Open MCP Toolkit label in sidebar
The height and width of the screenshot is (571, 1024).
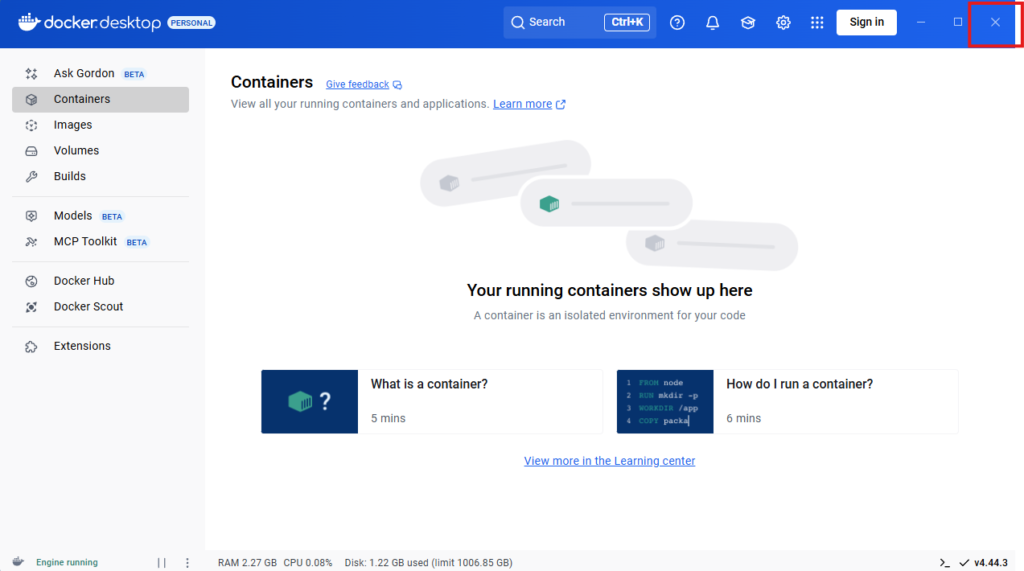[85, 242]
